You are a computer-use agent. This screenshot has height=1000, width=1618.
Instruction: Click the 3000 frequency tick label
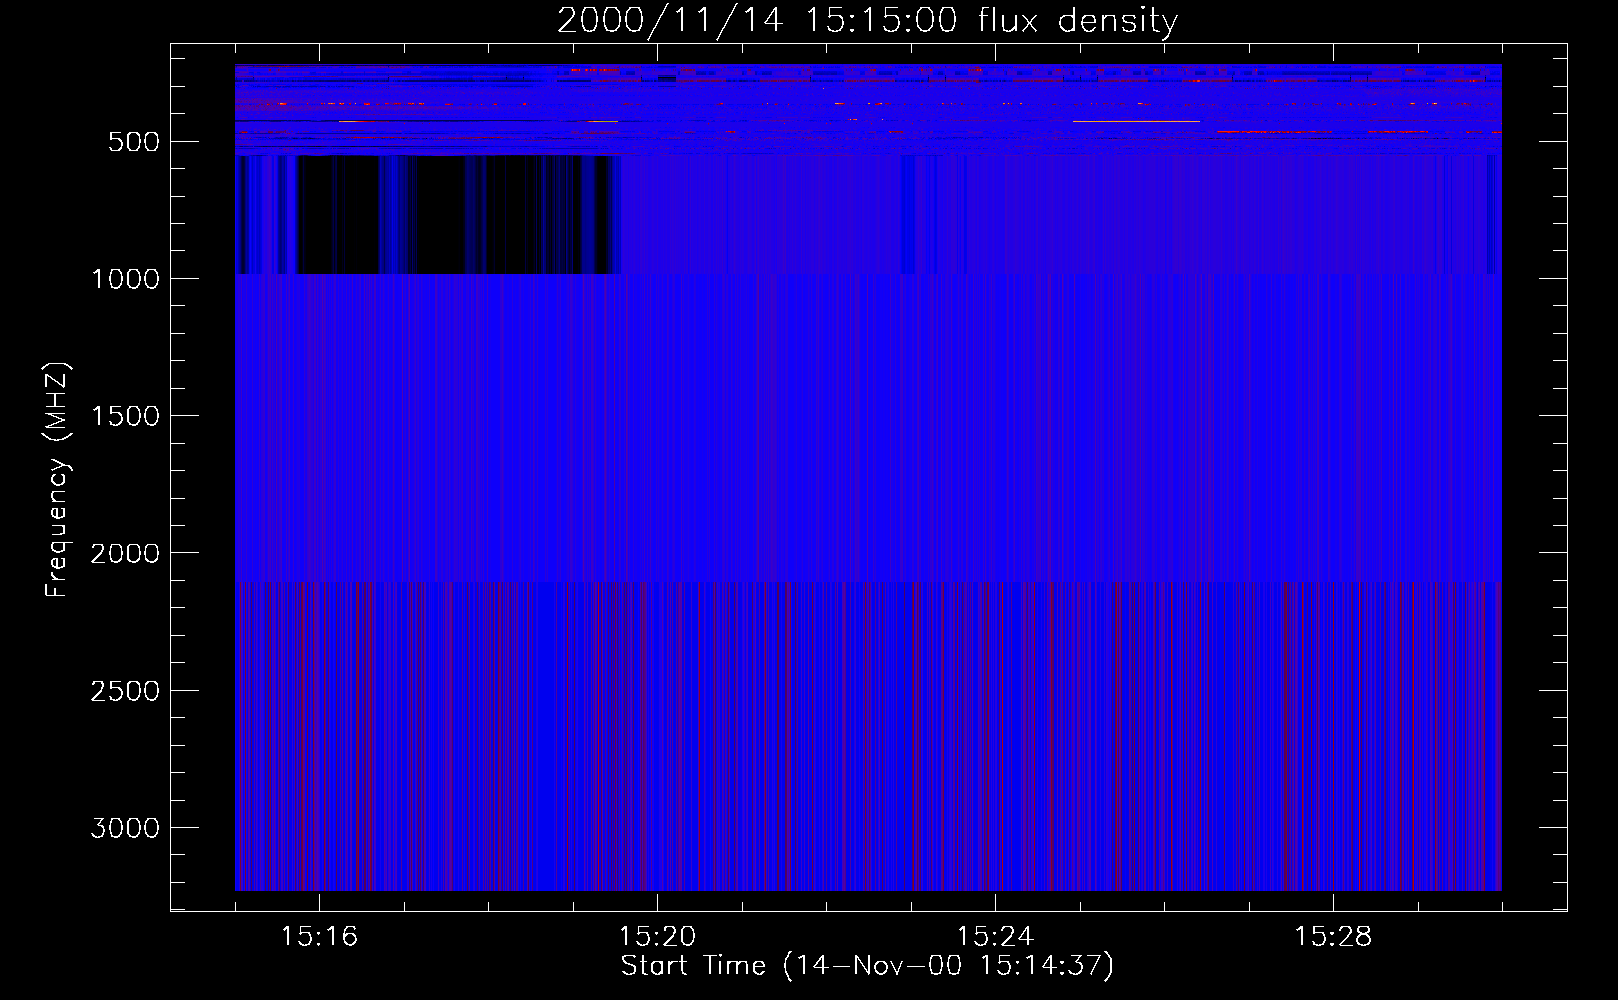125,828
